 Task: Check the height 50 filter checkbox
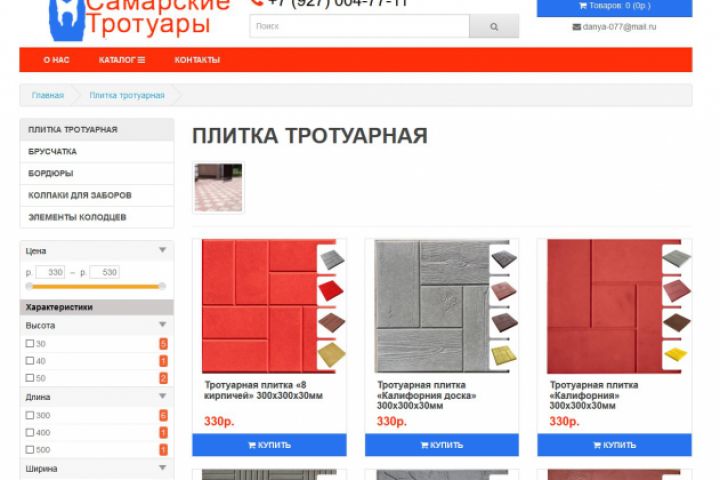[30, 378]
